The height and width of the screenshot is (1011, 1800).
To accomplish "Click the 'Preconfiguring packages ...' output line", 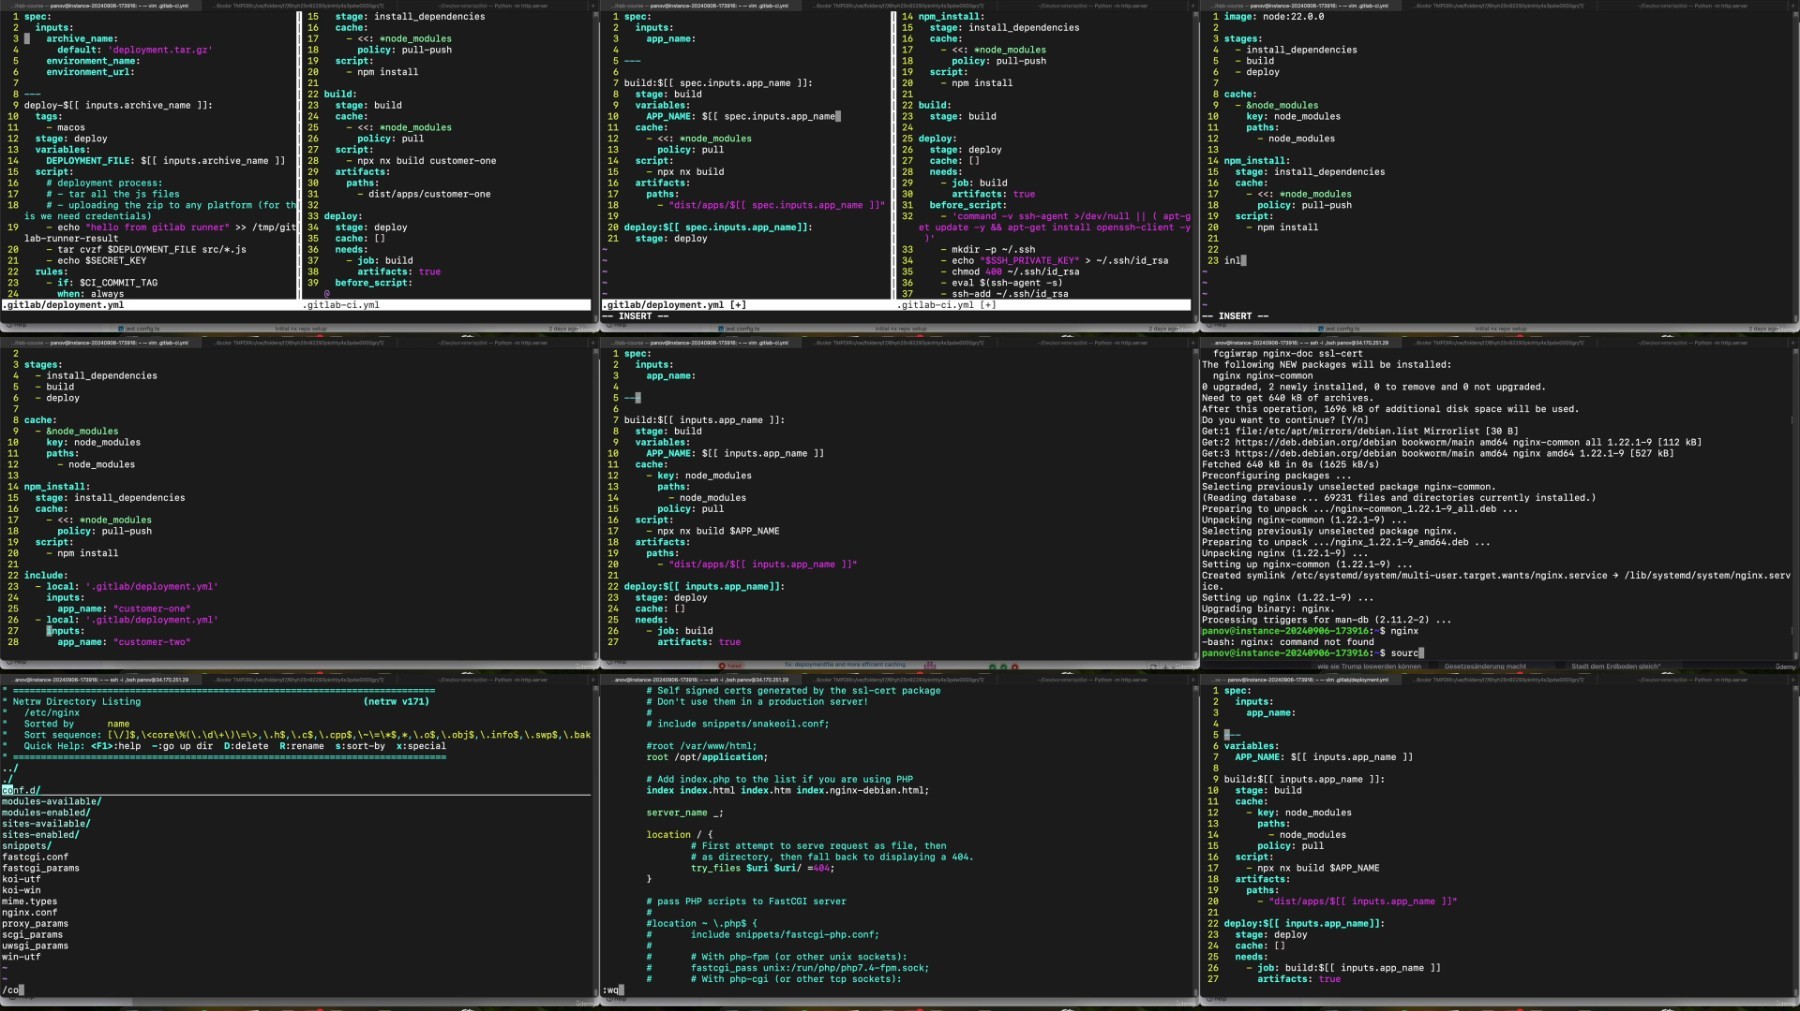I will (x=1277, y=475).
